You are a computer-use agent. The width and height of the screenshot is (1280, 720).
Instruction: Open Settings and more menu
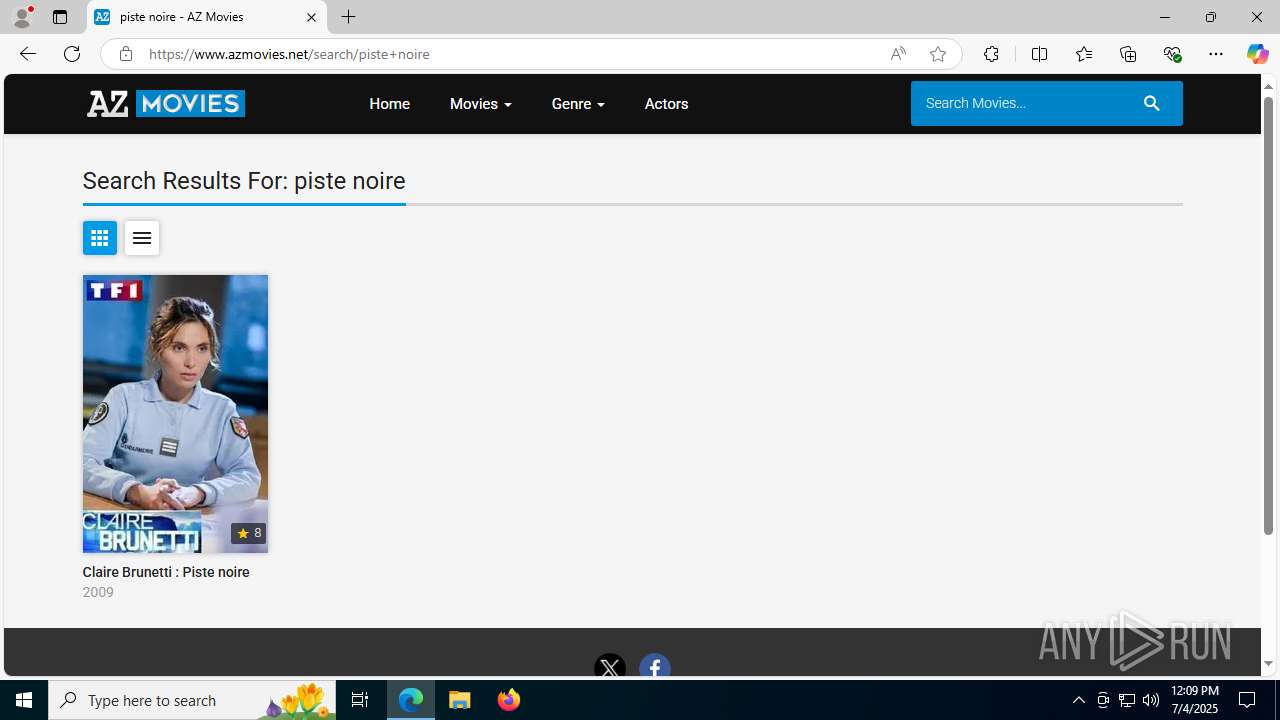click(1216, 54)
